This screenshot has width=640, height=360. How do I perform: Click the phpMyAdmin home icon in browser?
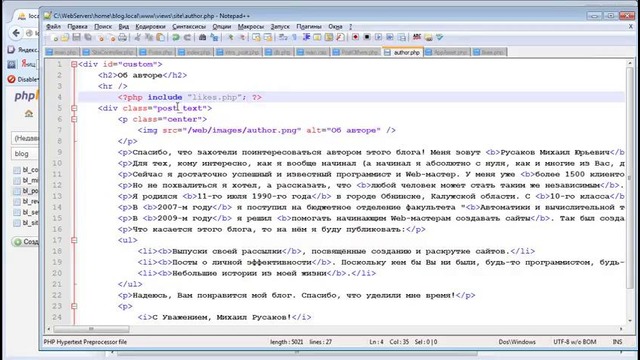[x=29, y=113]
